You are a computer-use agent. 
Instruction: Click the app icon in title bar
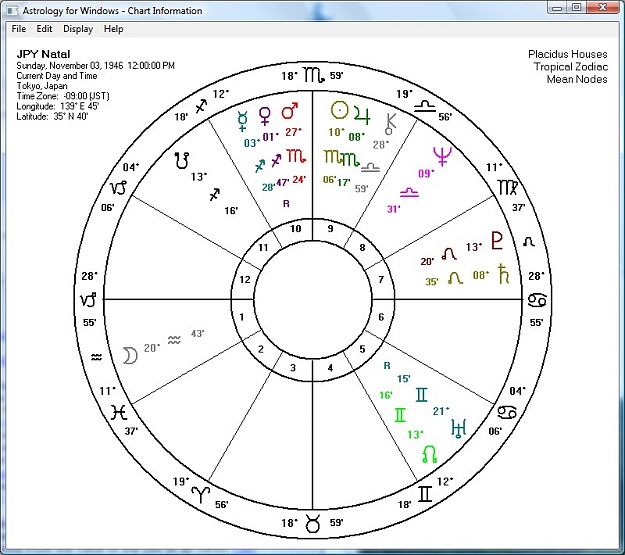click(12, 10)
